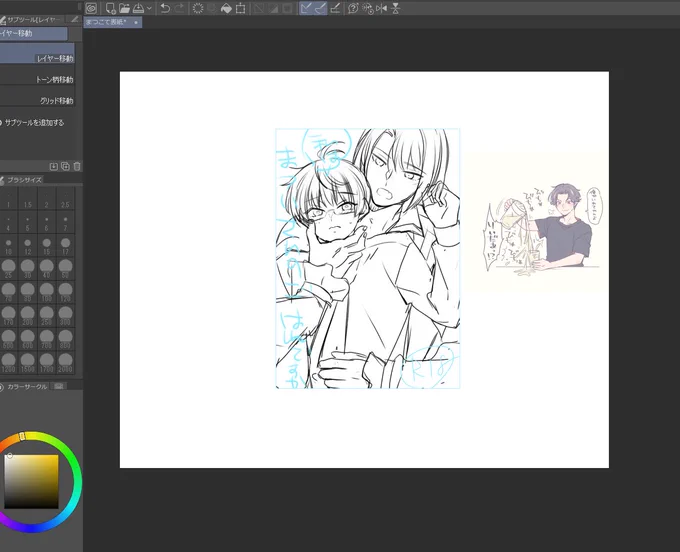Pick brush size 1500

tap(27, 363)
